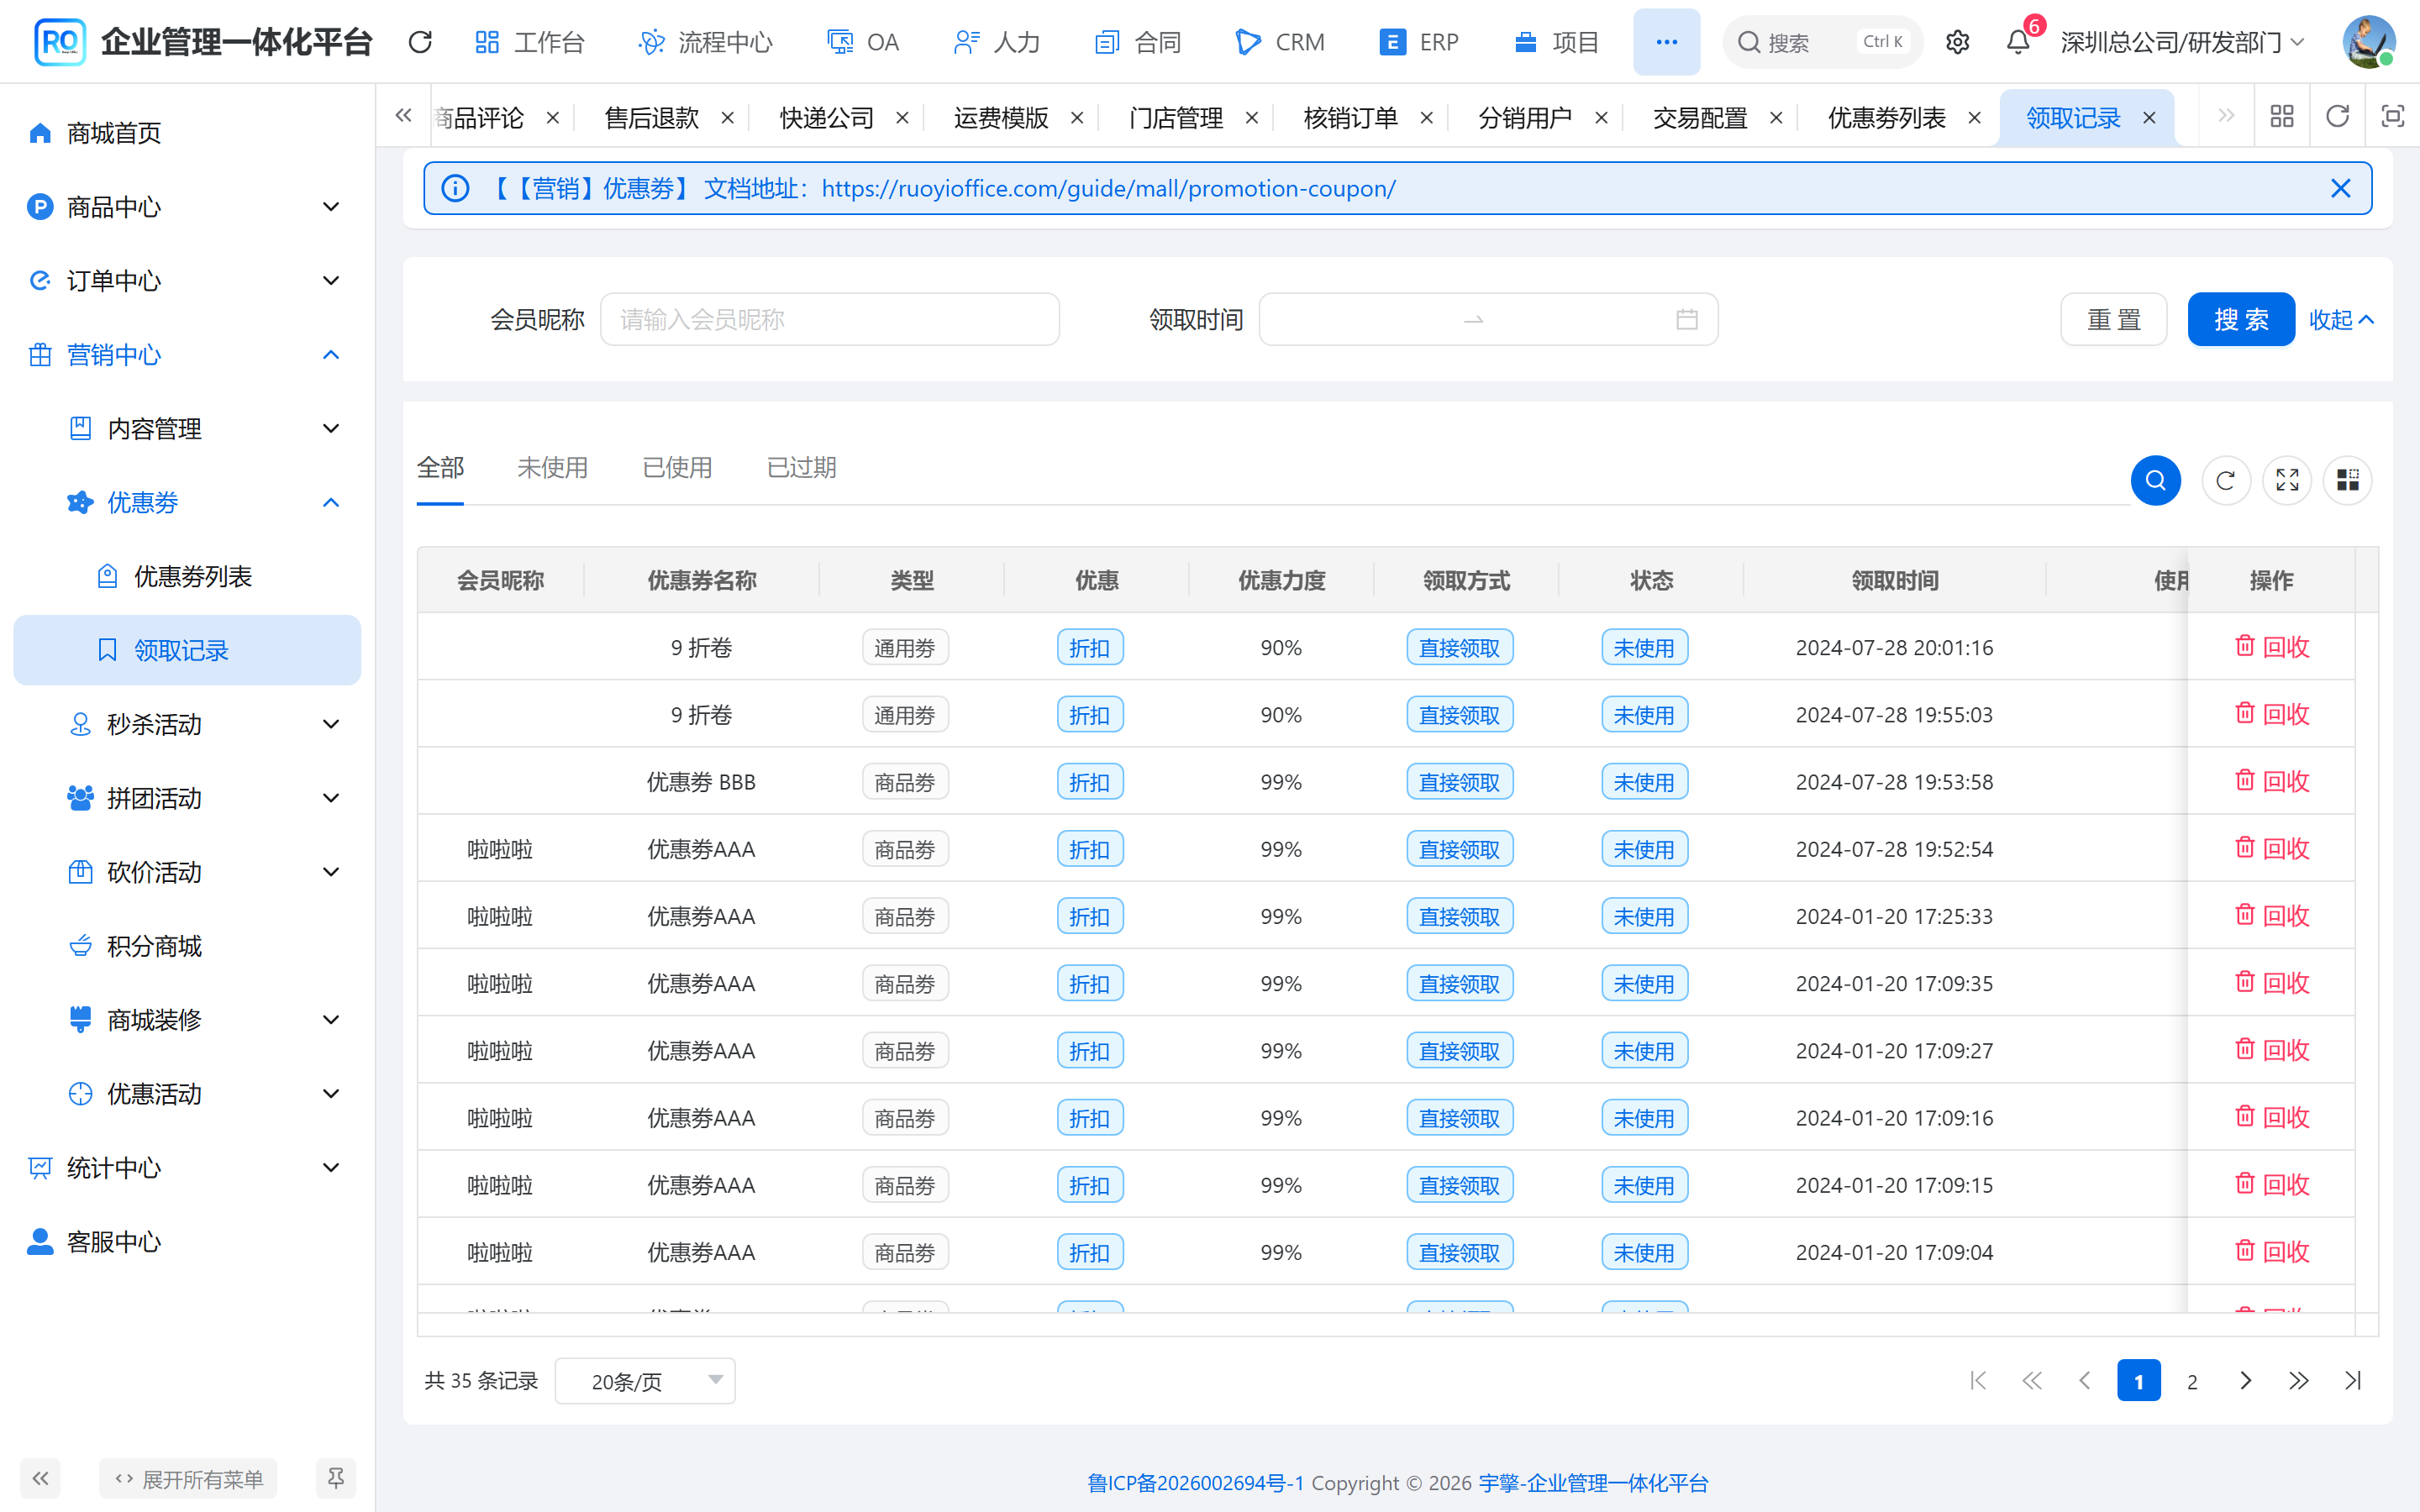2420x1512 pixels.
Task: Collapse the 营销中心 menu
Action: (187, 355)
